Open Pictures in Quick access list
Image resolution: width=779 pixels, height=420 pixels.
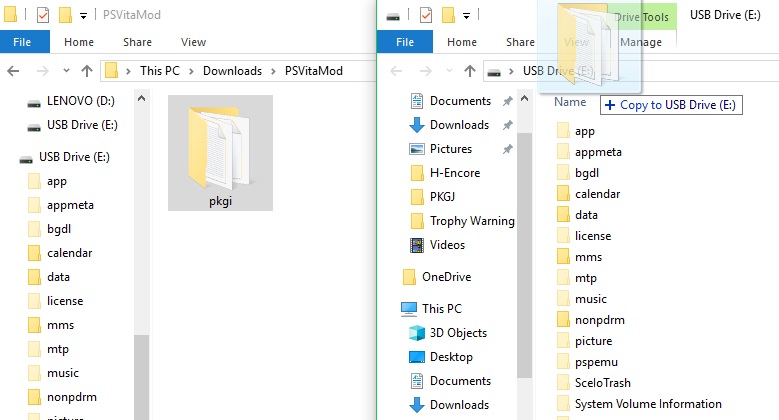[x=451, y=149]
